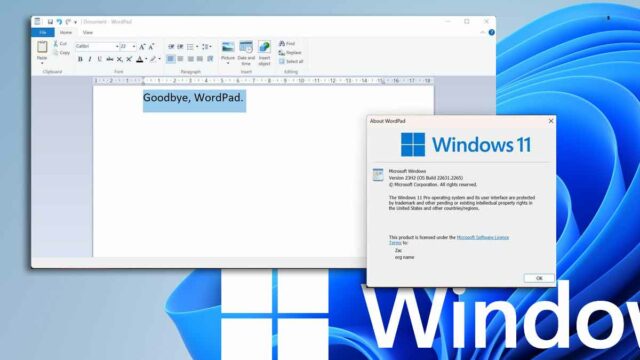This screenshot has width=640, height=360.
Task: Toggle superscript formatting
Action: (x=129, y=59)
